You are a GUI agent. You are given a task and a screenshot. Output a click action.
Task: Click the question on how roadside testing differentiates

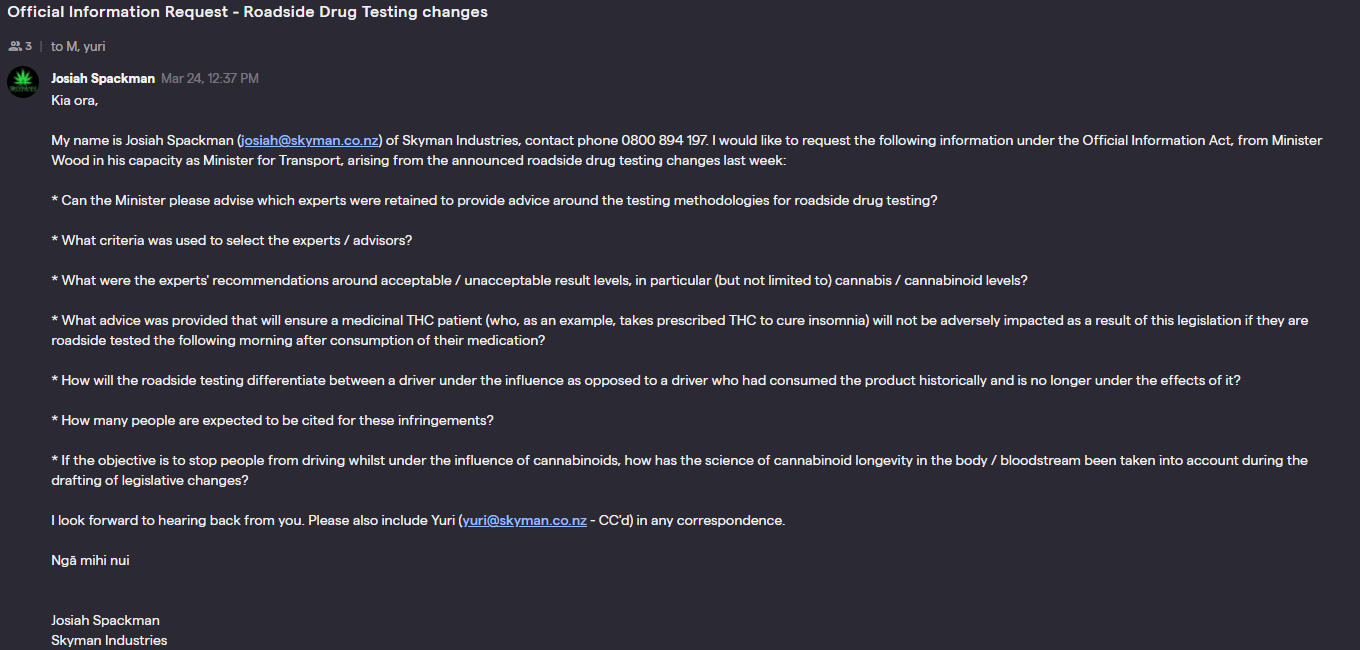pyautogui.click(x=646, y=380)
